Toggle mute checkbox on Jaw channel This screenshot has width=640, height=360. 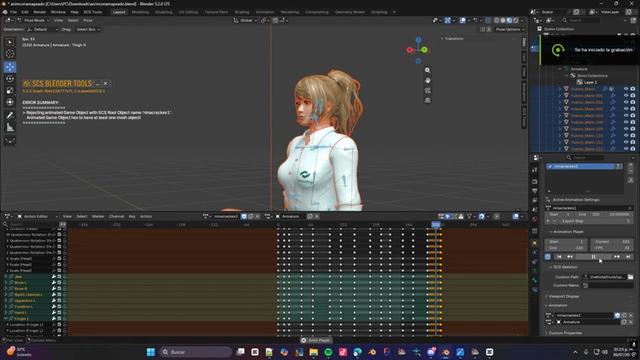[59, 277]
